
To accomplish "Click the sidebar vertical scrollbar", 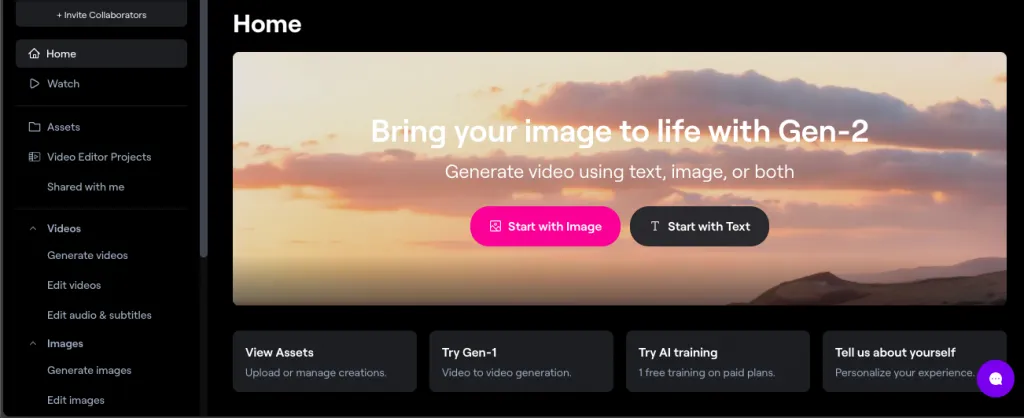I will click(x=204, y=130).
